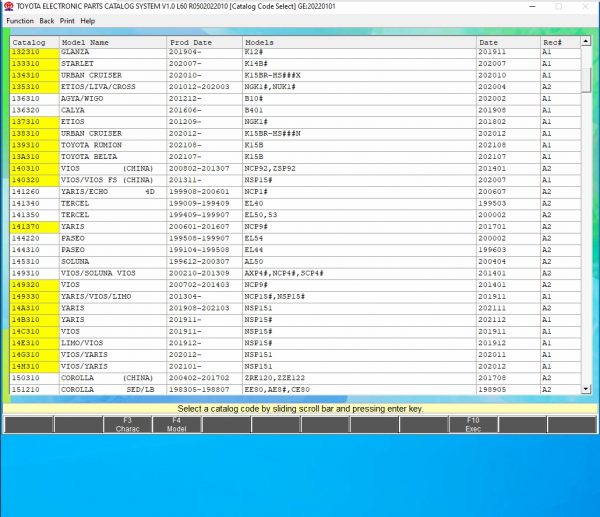Click the F3 Charac button
The image size is (600, 517).
[127, 424]
